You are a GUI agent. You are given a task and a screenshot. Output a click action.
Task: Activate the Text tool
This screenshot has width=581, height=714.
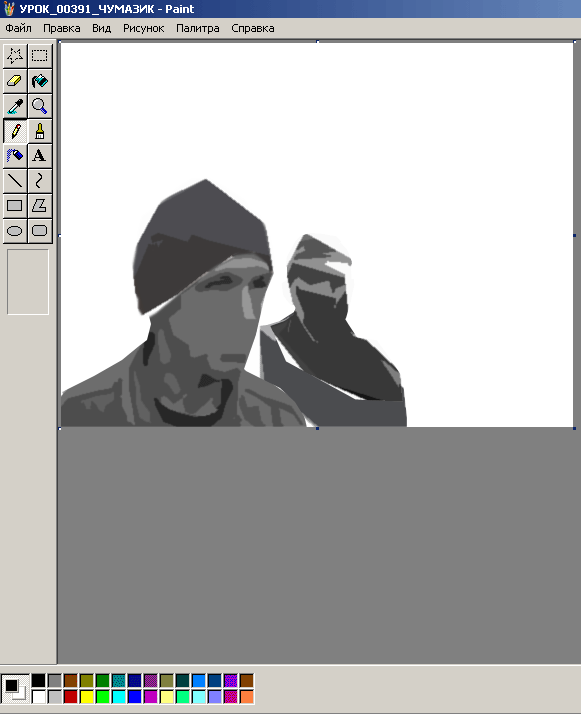click(40, 156)
